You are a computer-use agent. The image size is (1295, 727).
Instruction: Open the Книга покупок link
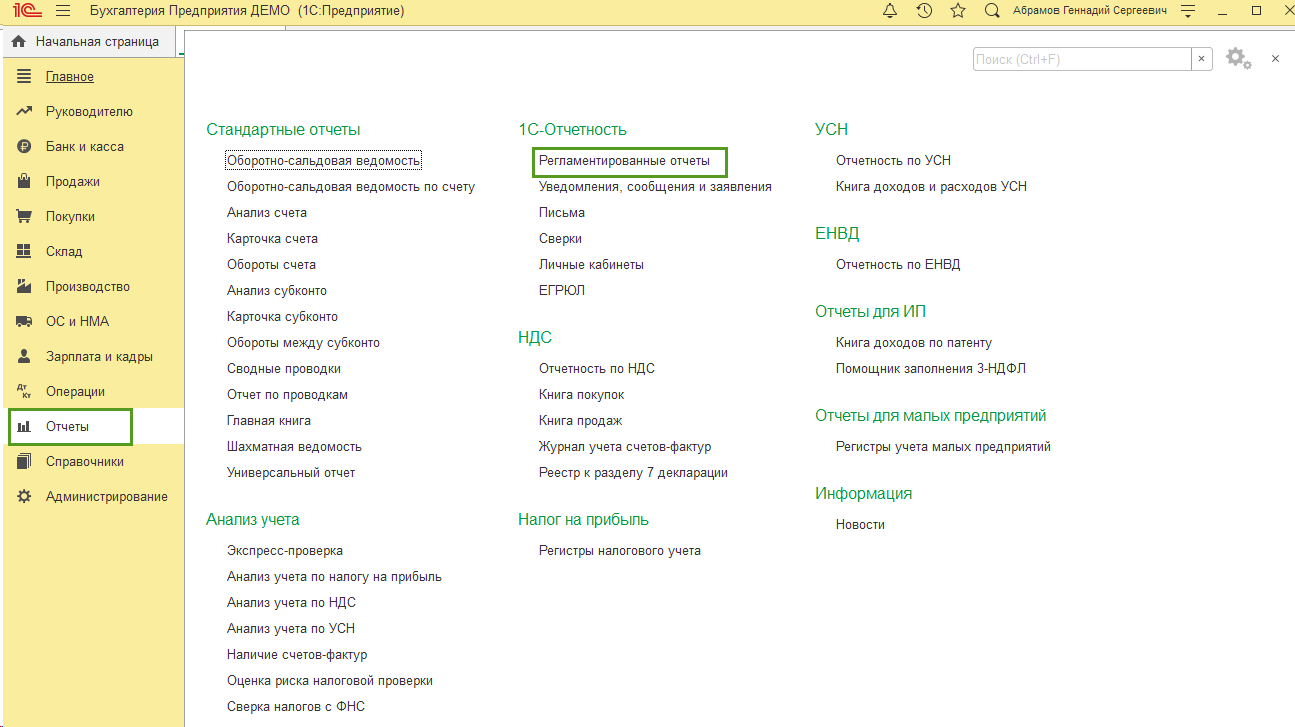(x=582, y=394)
